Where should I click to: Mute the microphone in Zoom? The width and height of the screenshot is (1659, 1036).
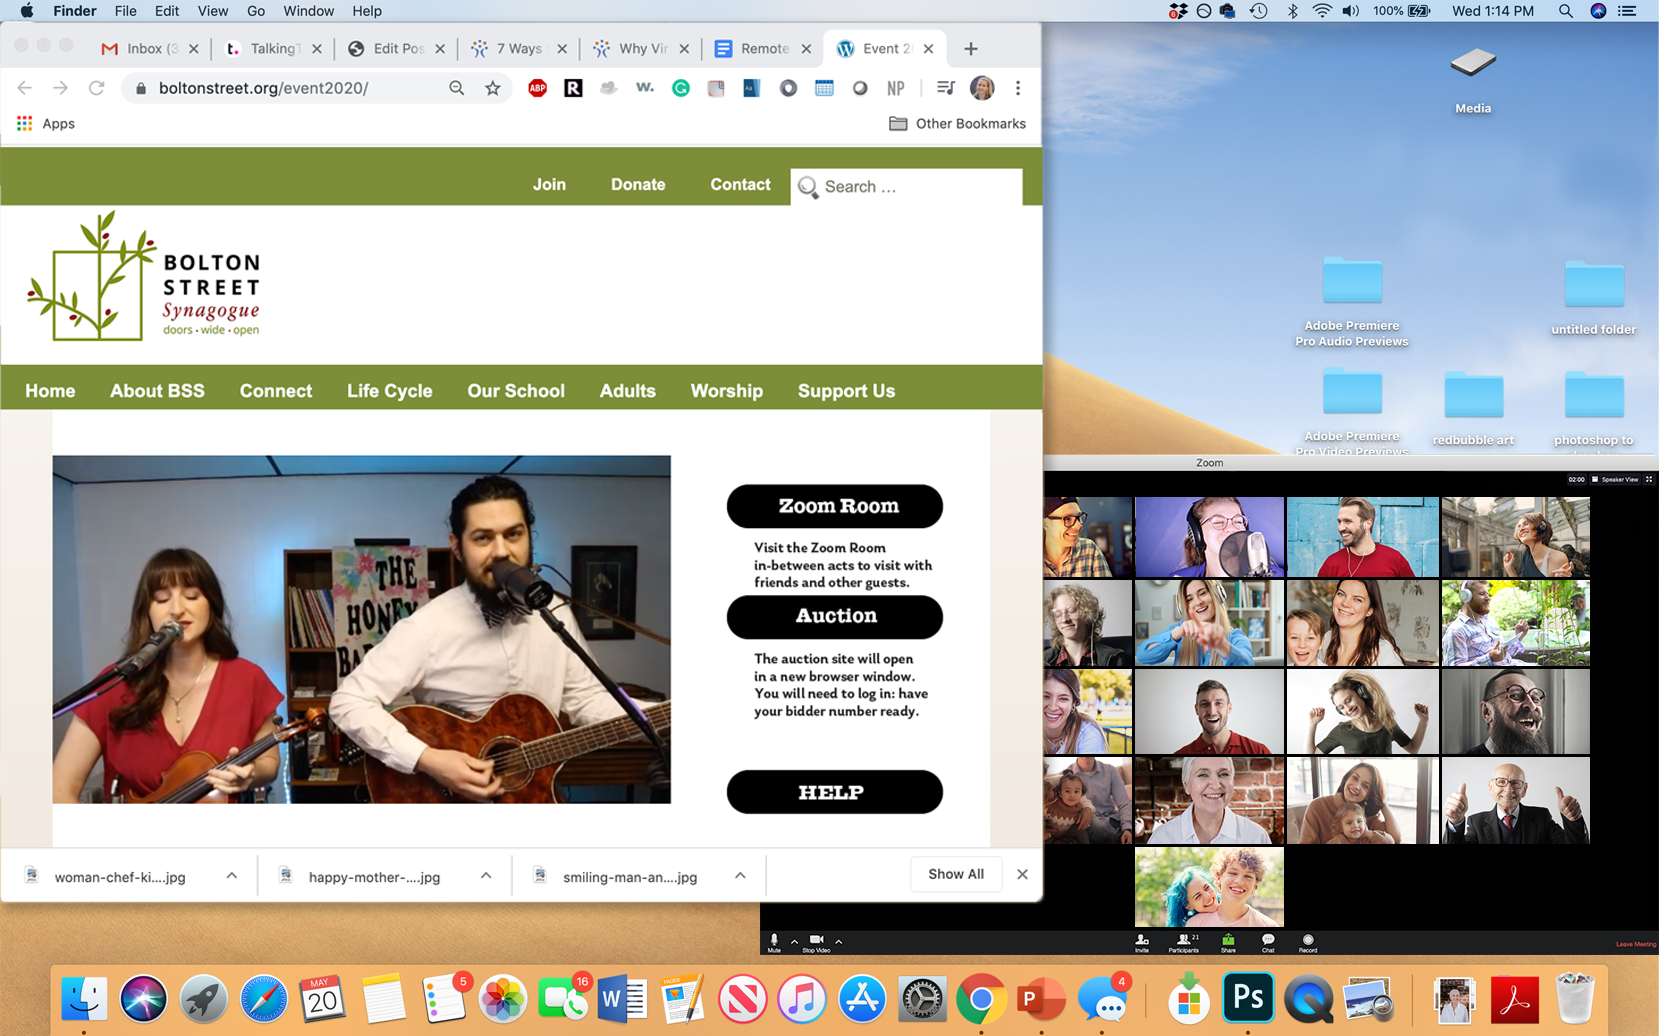pyautogui.click(x=773, y=942)
